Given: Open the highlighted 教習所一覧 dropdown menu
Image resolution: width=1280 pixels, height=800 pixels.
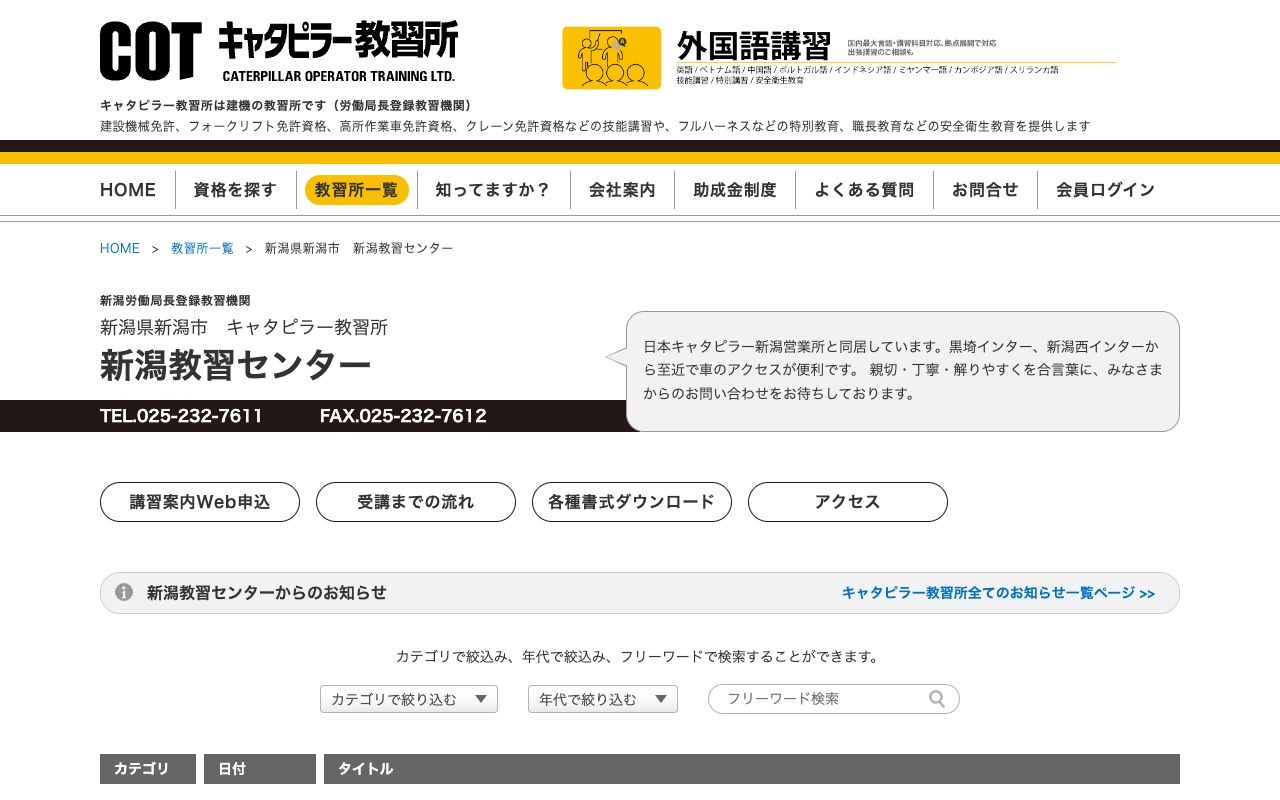Looking at the screenshot, I should point(357,189).
